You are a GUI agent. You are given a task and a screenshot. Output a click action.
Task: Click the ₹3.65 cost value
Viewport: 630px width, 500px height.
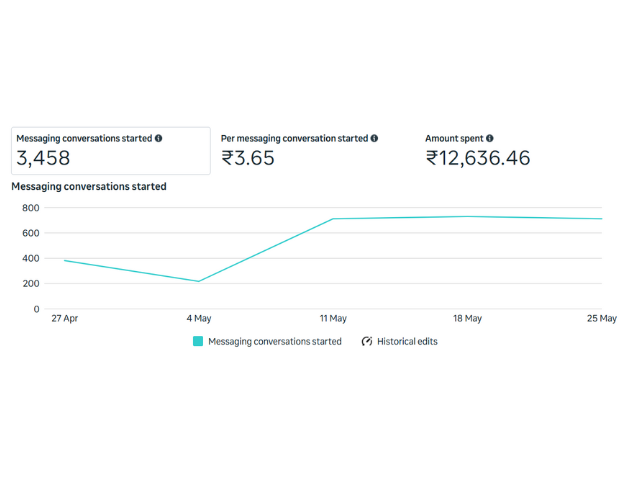(248, 158)
